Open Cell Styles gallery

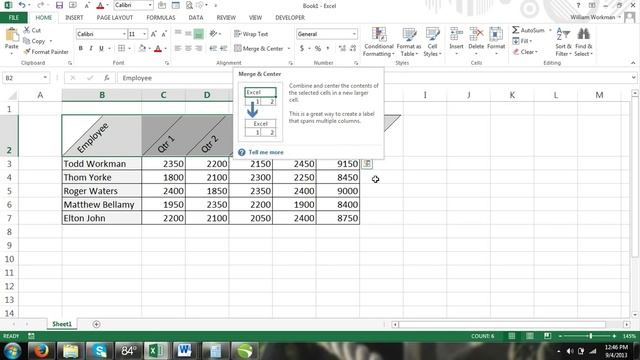432,42
